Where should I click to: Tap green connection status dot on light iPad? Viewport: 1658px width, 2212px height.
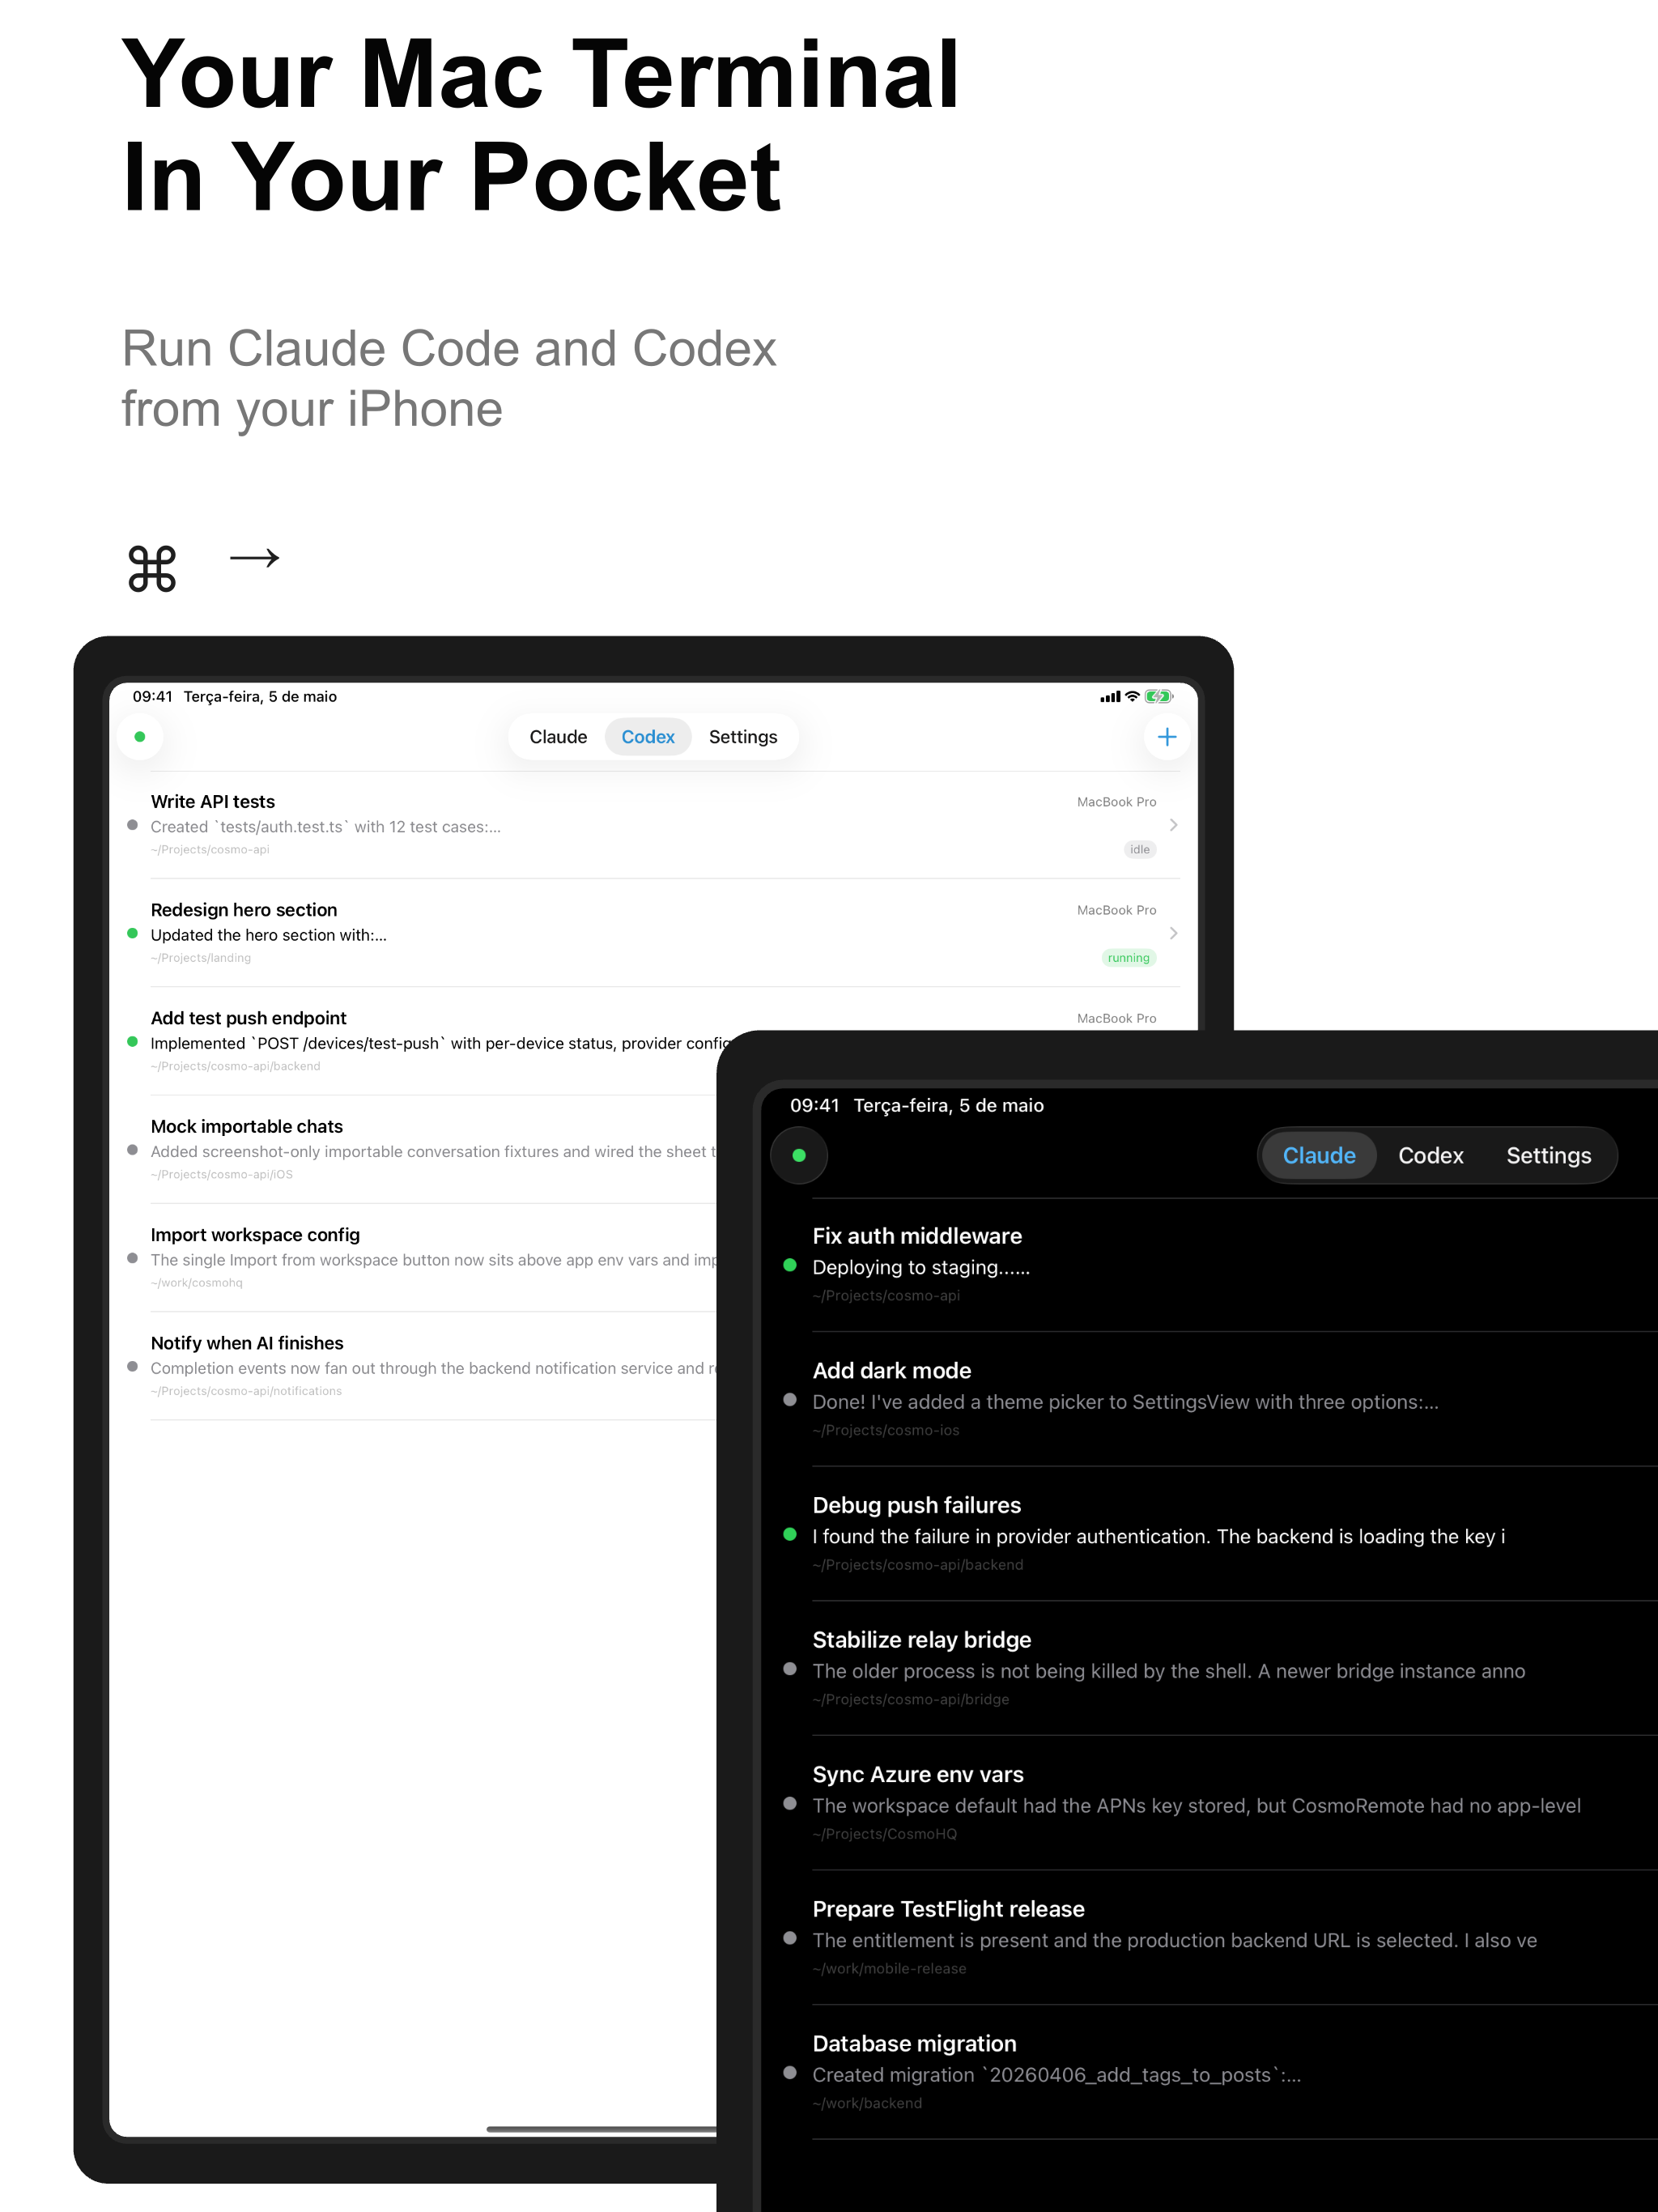pos(140,737)
